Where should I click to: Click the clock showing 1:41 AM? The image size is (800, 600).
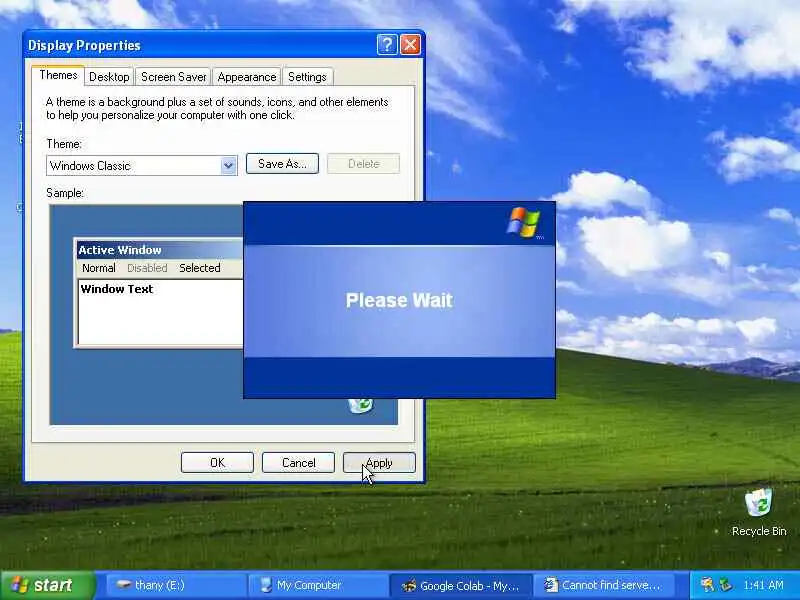763,585
